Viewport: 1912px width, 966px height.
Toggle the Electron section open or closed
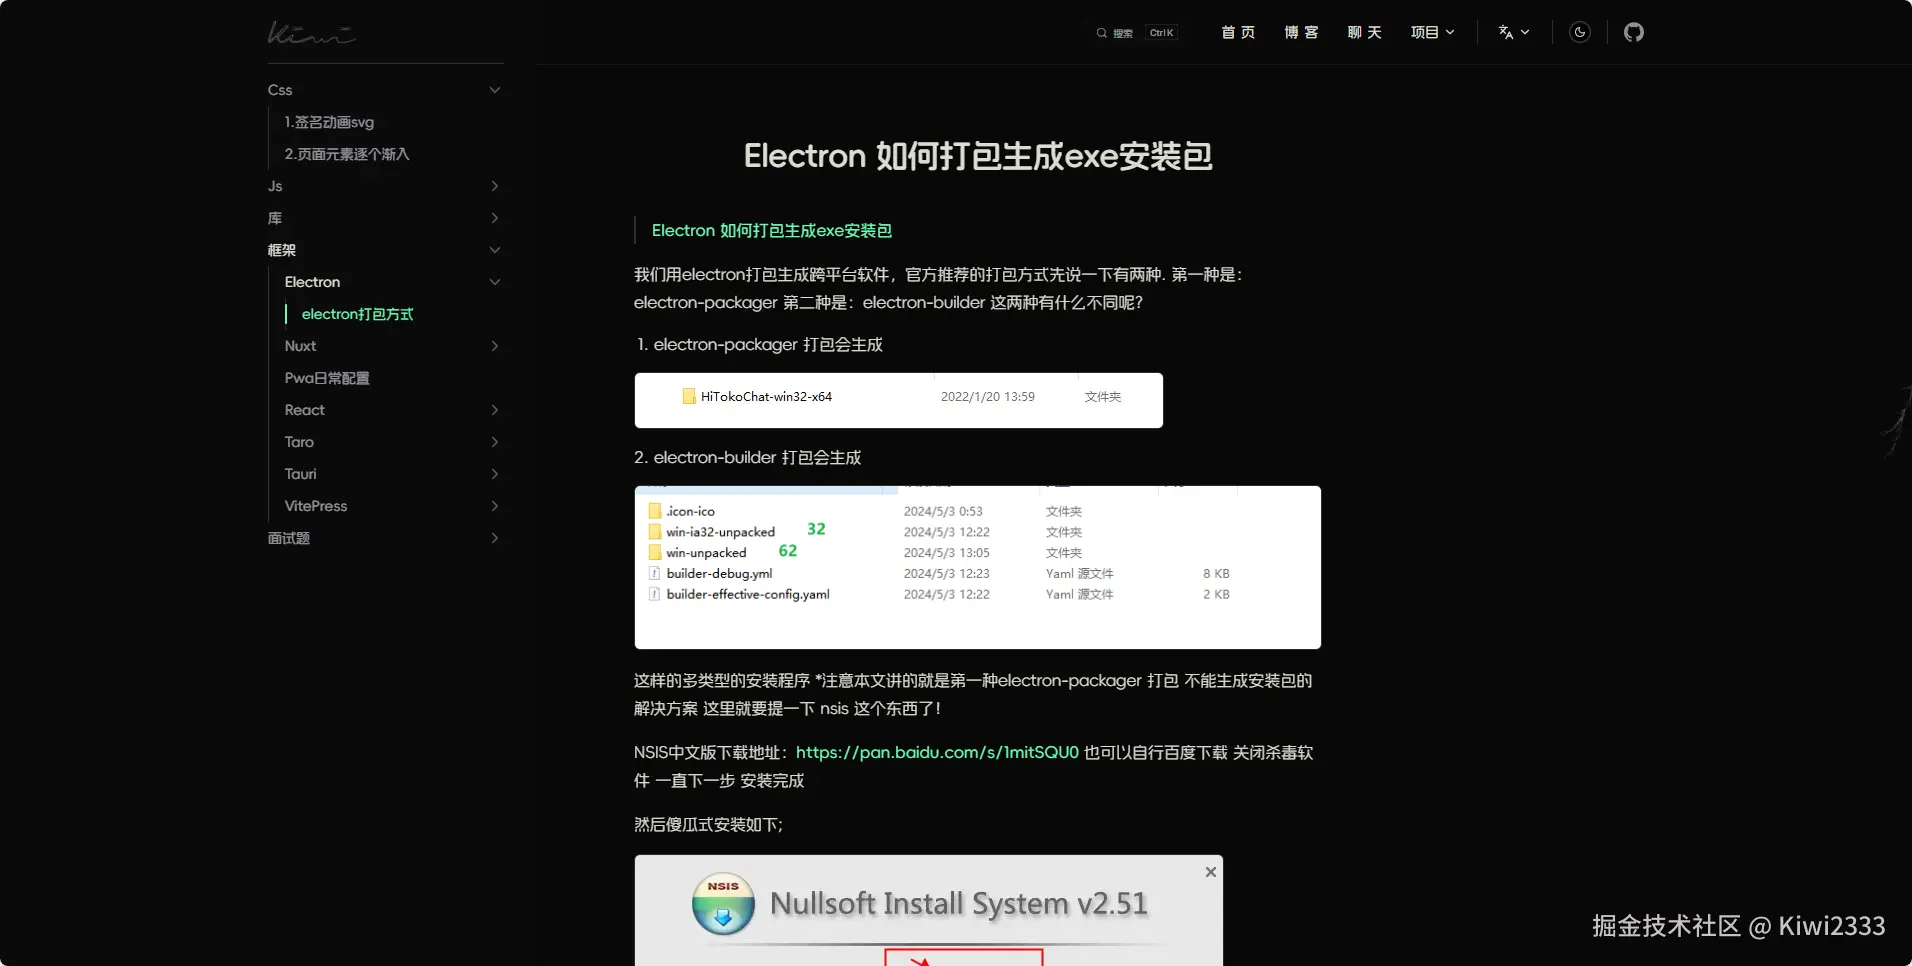click(x=494, y=281)
